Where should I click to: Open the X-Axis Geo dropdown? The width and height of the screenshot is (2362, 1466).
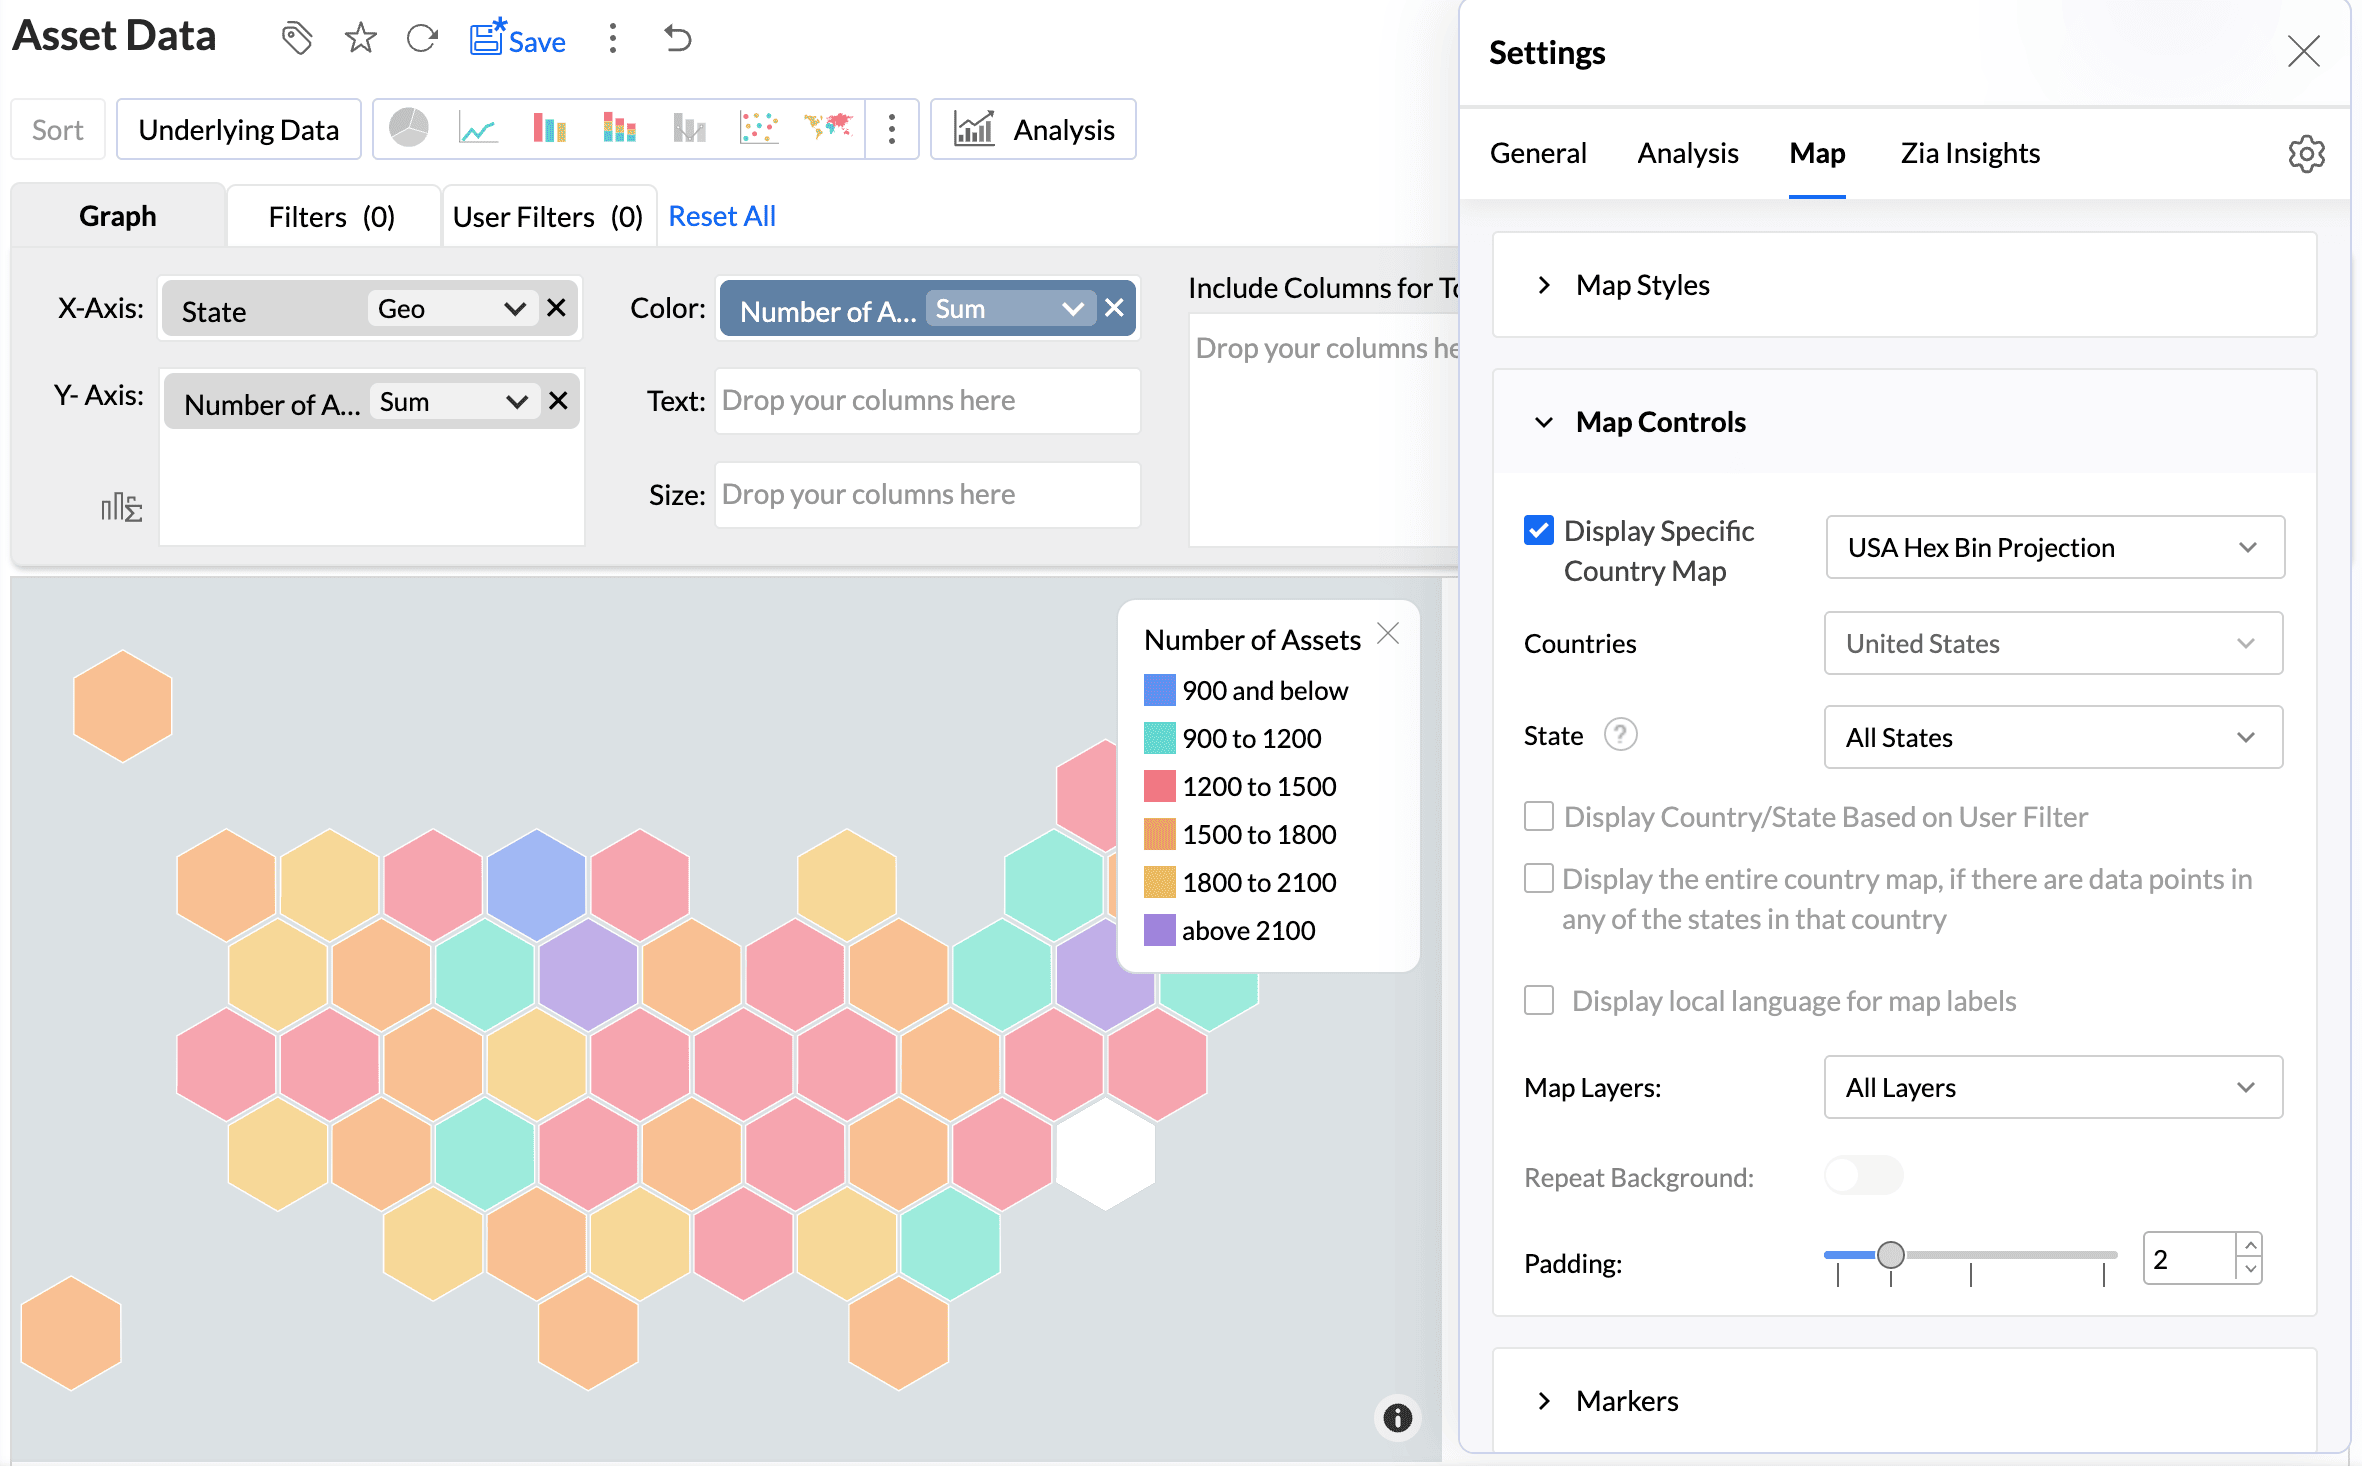click(x=452, y=309)
